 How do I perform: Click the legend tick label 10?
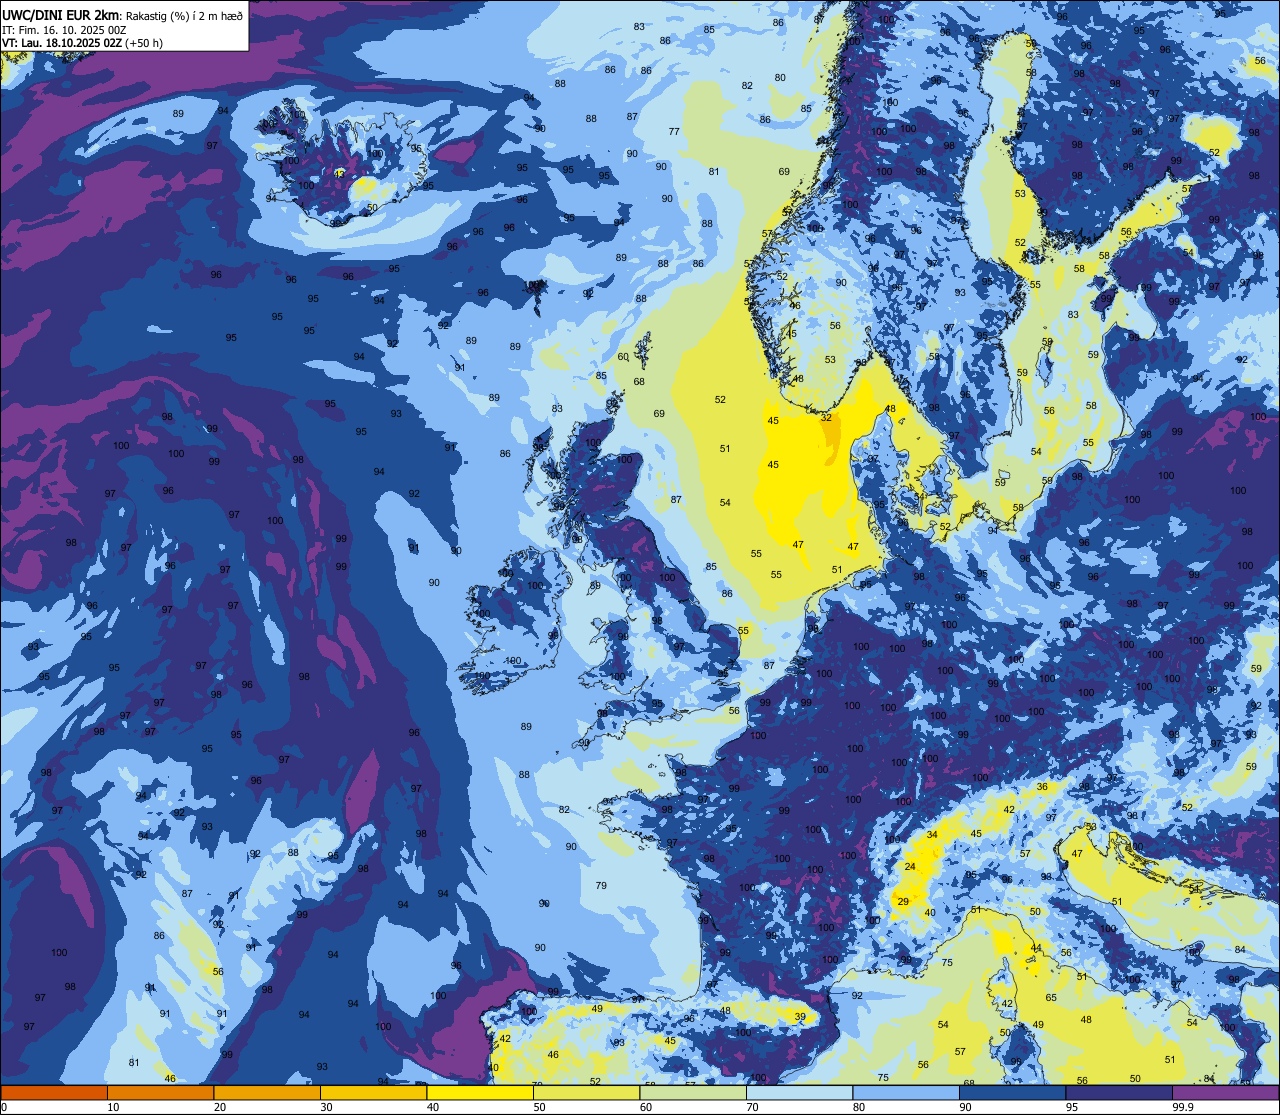tap(113, 1107)
